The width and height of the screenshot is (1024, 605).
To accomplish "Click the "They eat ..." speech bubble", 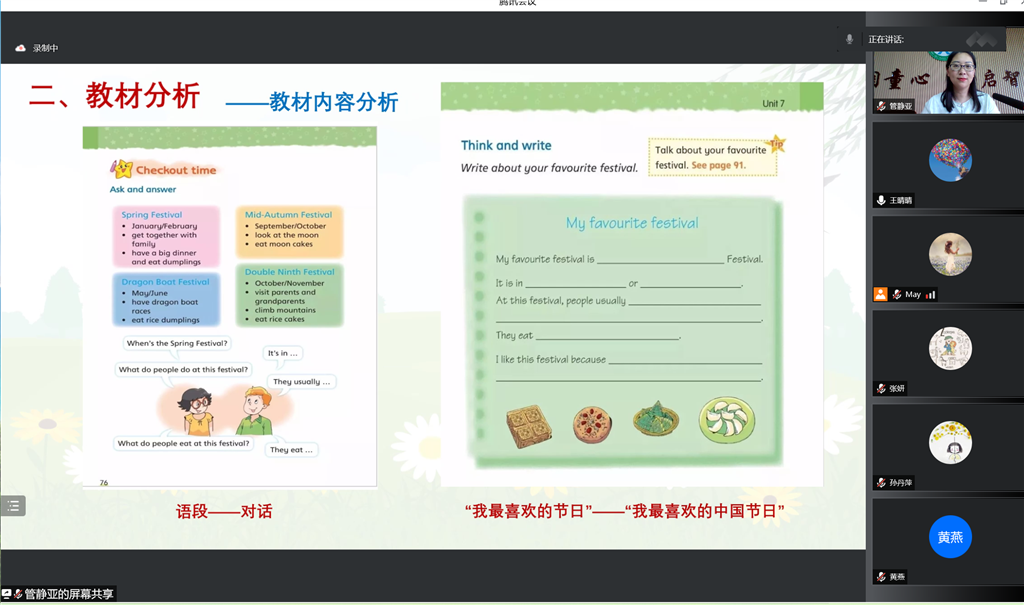I will click(291, 450).
